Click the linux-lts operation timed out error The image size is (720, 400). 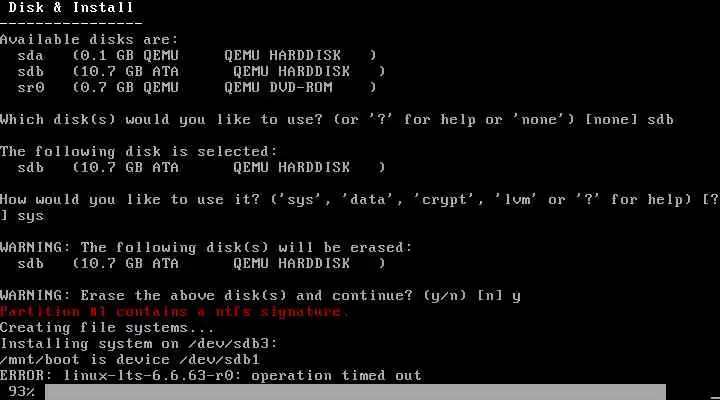pos(211,375)
